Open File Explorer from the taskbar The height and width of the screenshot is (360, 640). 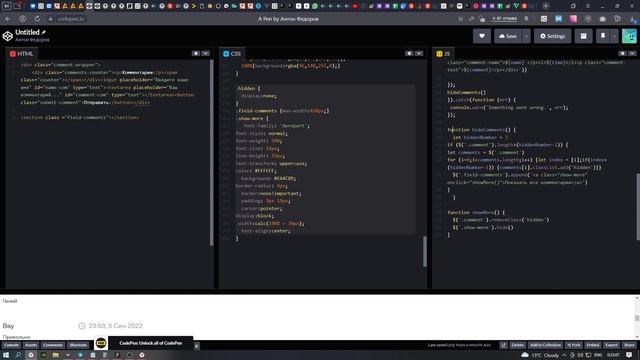click(x=56, y=355)
